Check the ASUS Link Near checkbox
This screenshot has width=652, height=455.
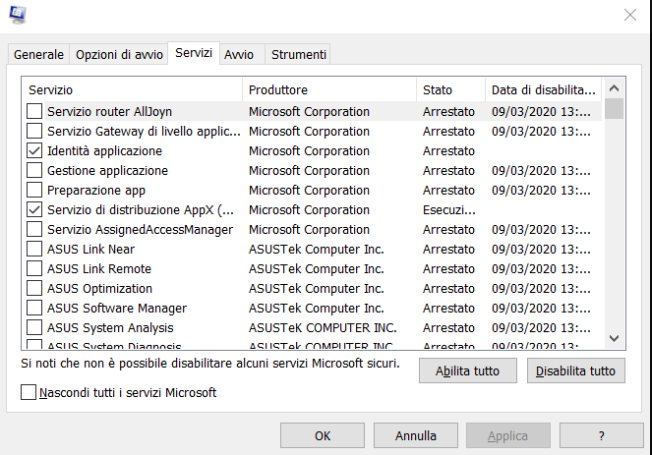[34, 249]
